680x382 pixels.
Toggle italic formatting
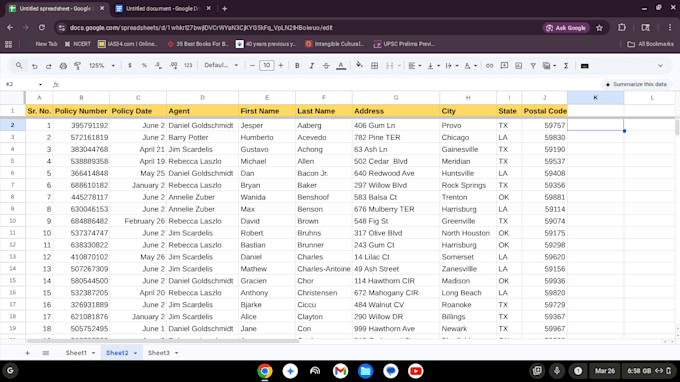coord(311,66)
